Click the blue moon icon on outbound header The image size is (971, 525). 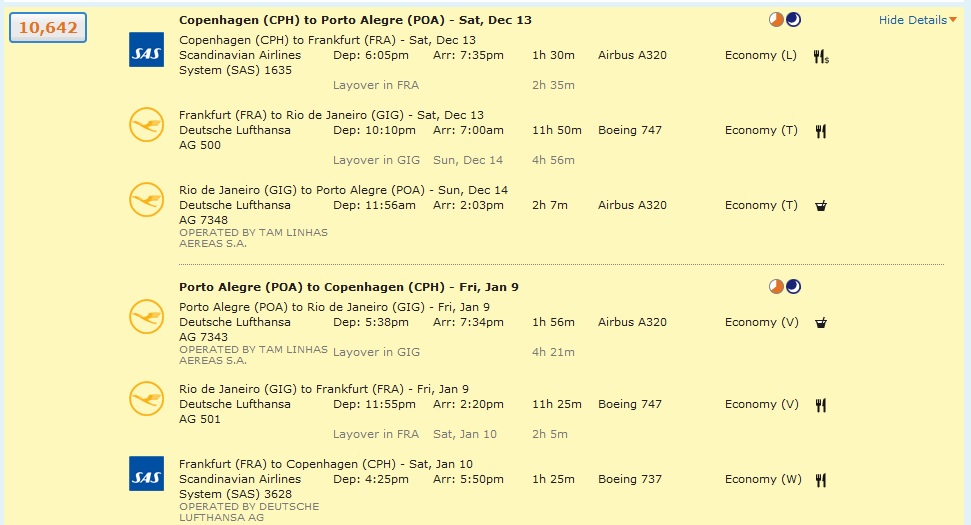pos(793,20)
